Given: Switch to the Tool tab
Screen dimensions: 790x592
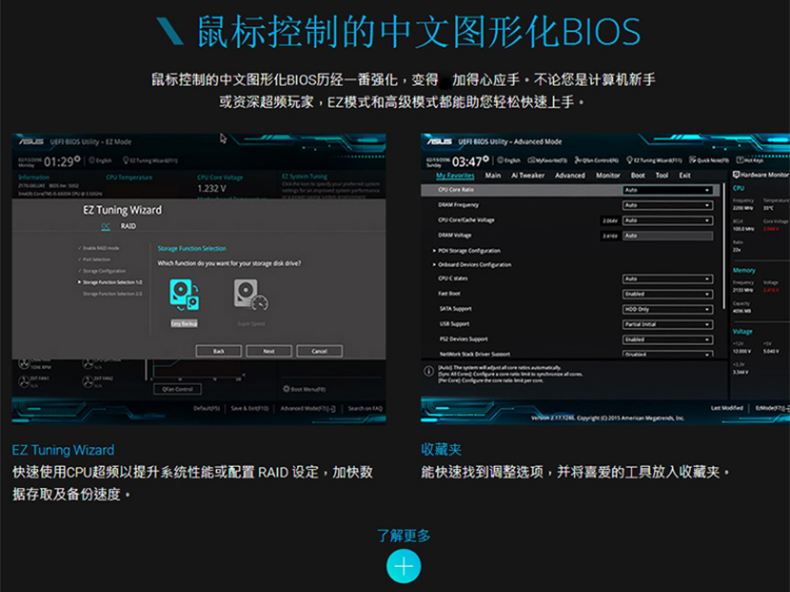Looking at the screenshot, I should click(x=662, y=175).
